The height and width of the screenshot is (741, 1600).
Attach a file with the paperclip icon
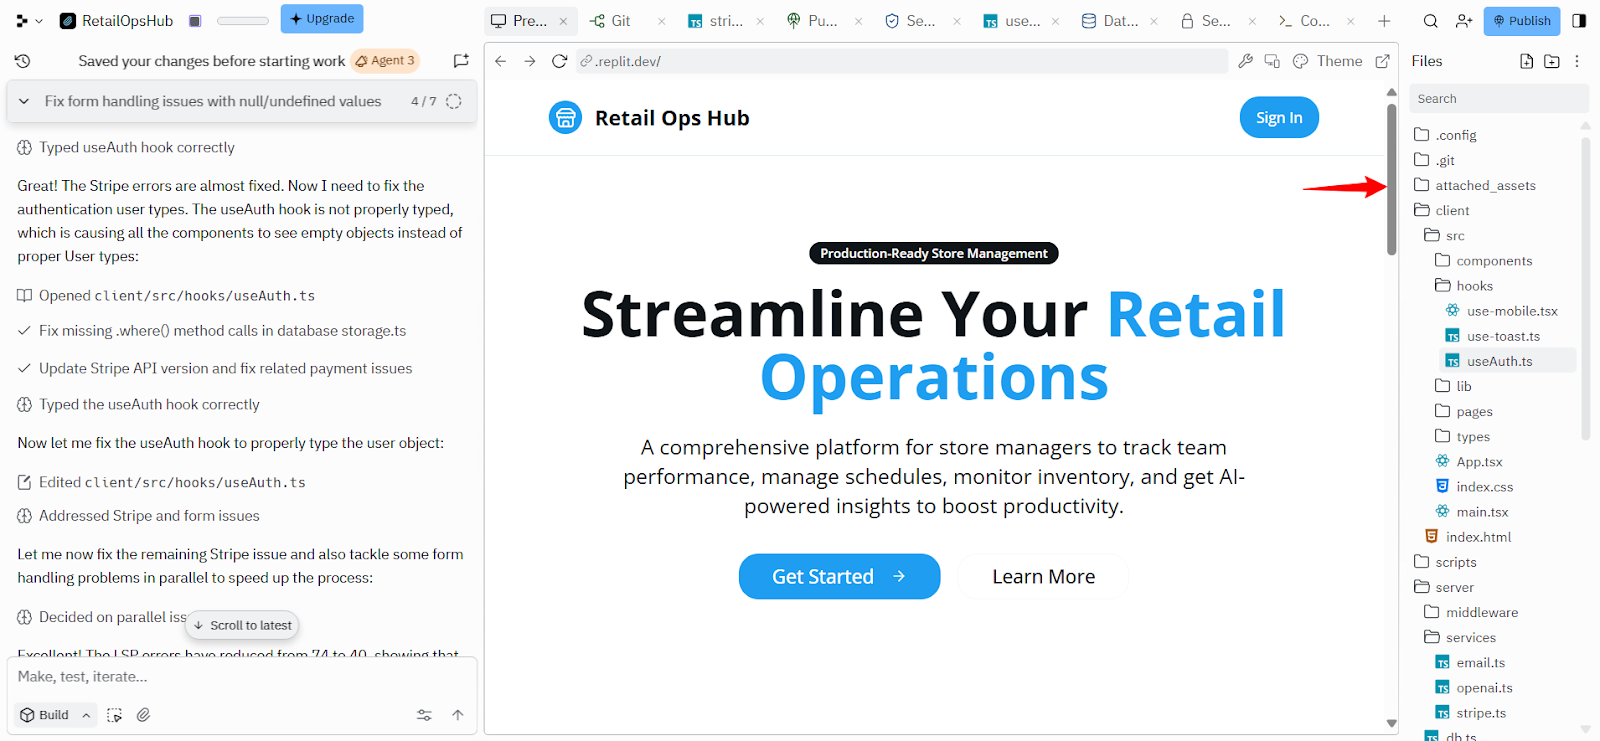pyautogui.click(x=144, y=715)
